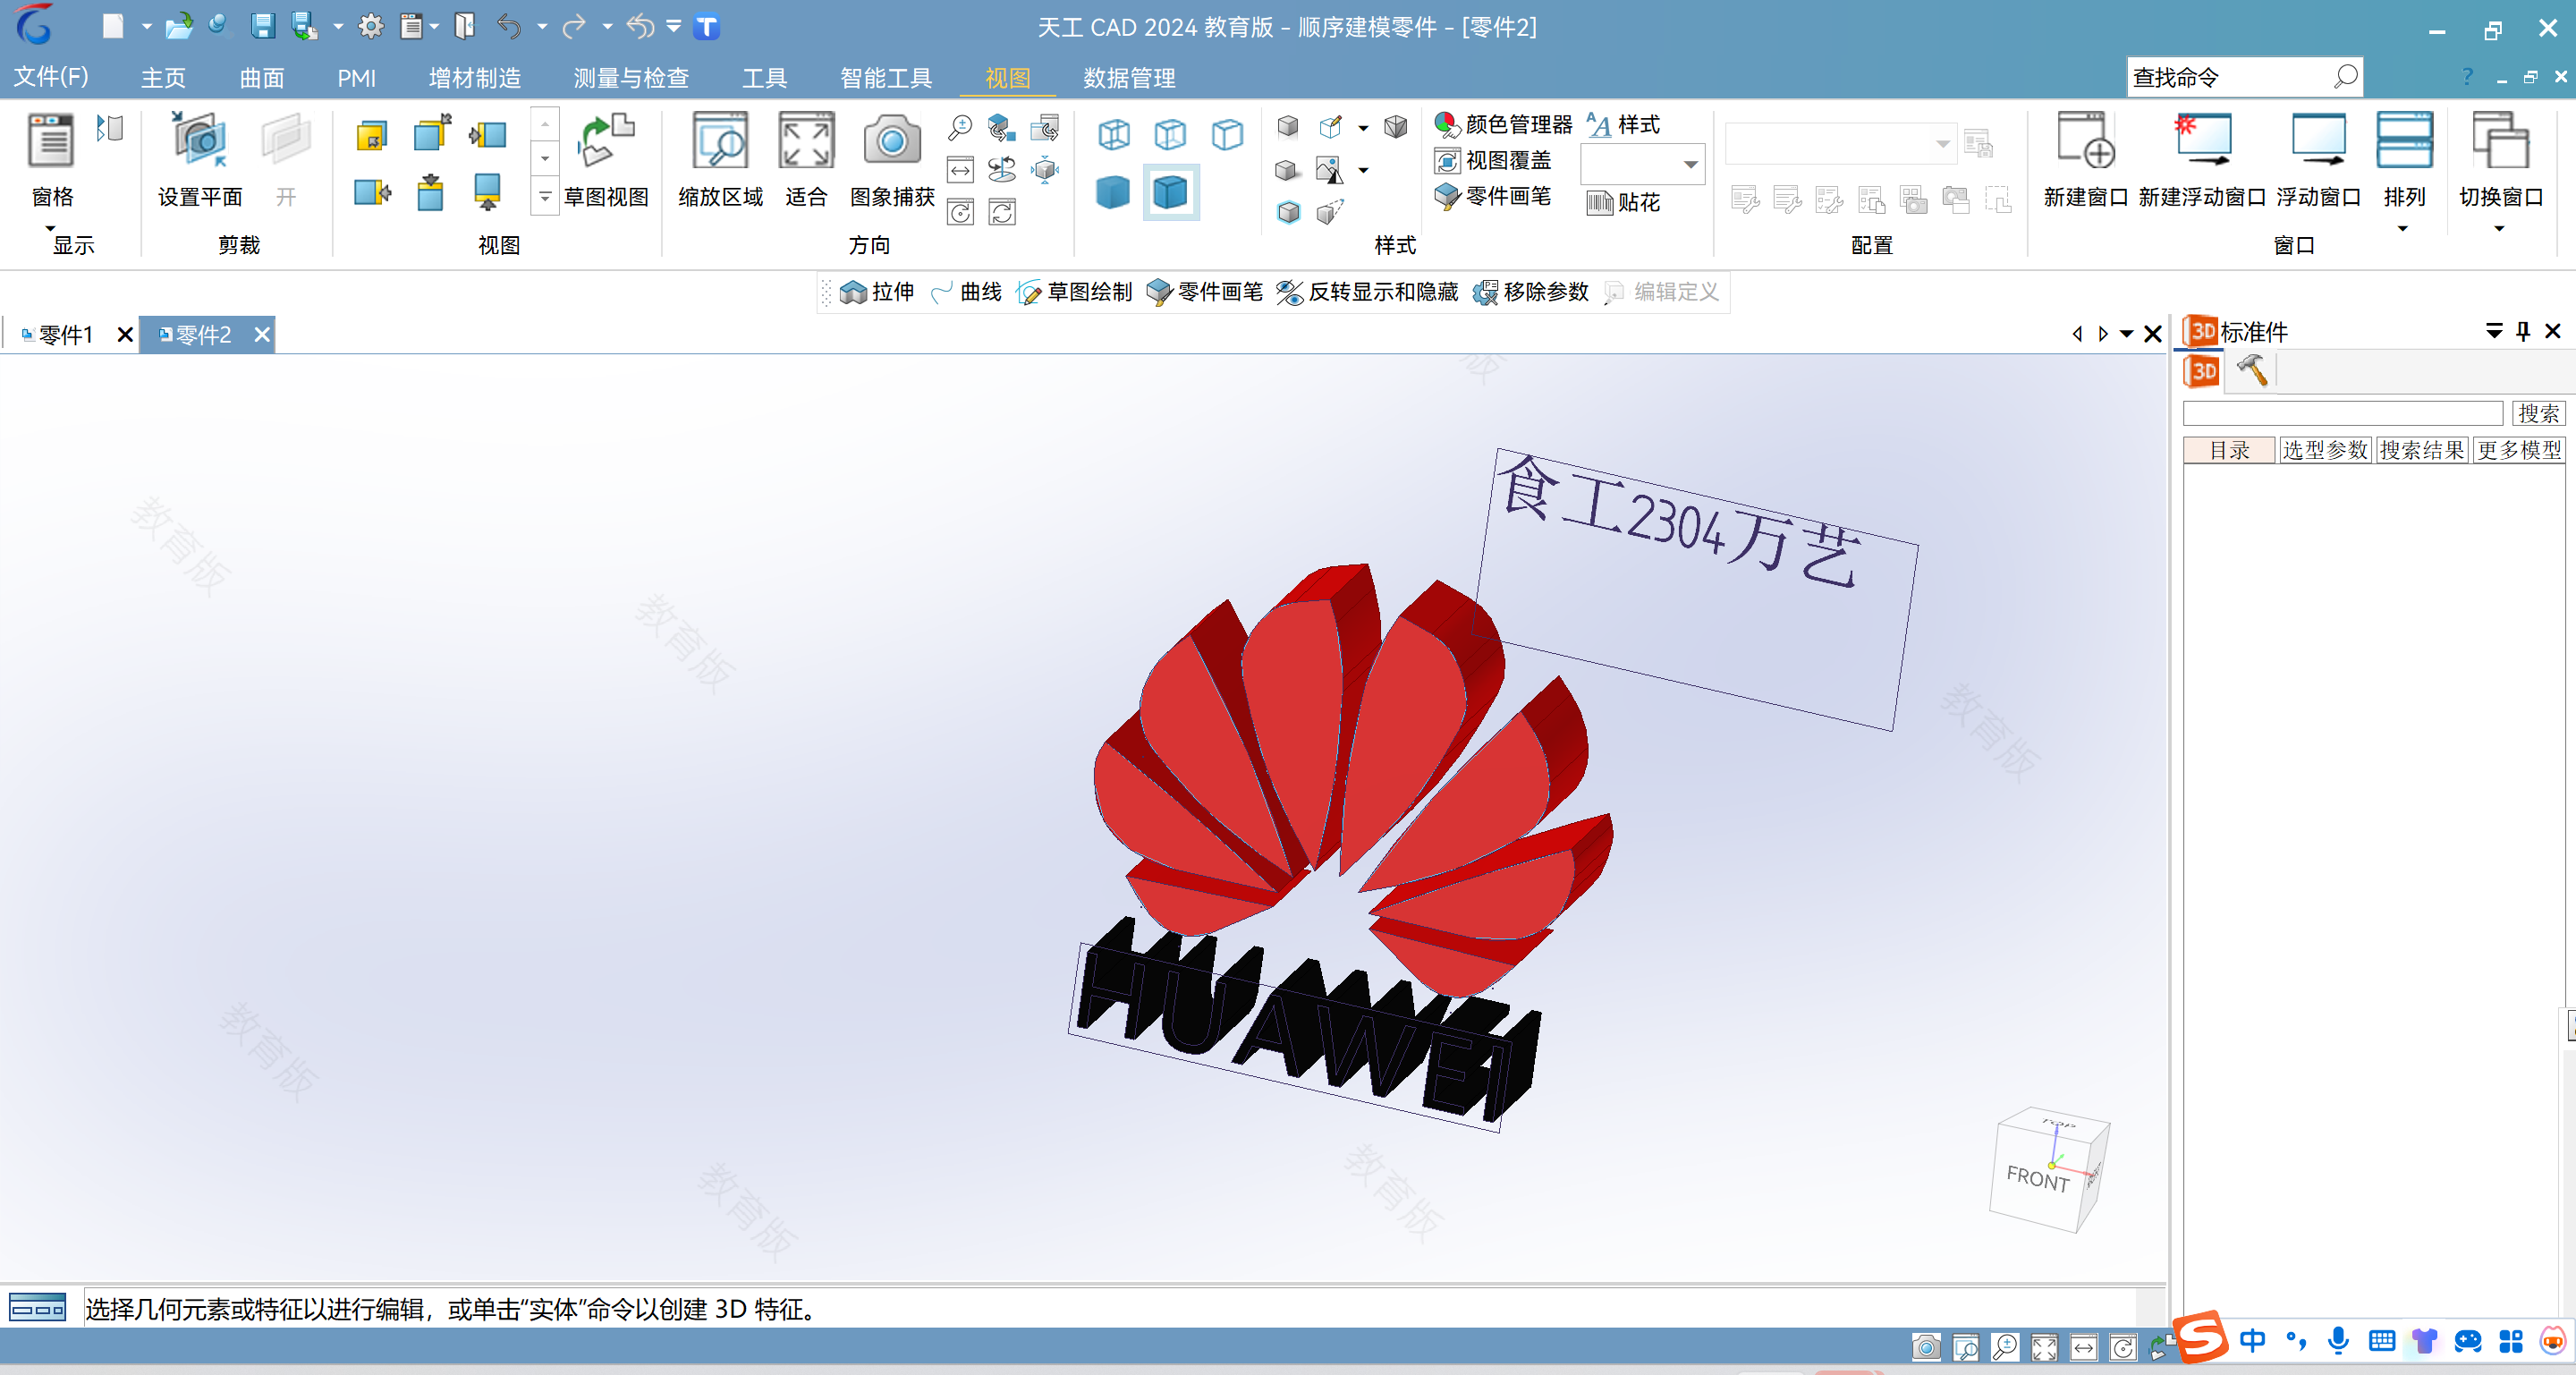Click the Sogou microphone voice input icon
Image resolution: width=2576 pixels, height=1375 pixels.
pos(2338,1341)
